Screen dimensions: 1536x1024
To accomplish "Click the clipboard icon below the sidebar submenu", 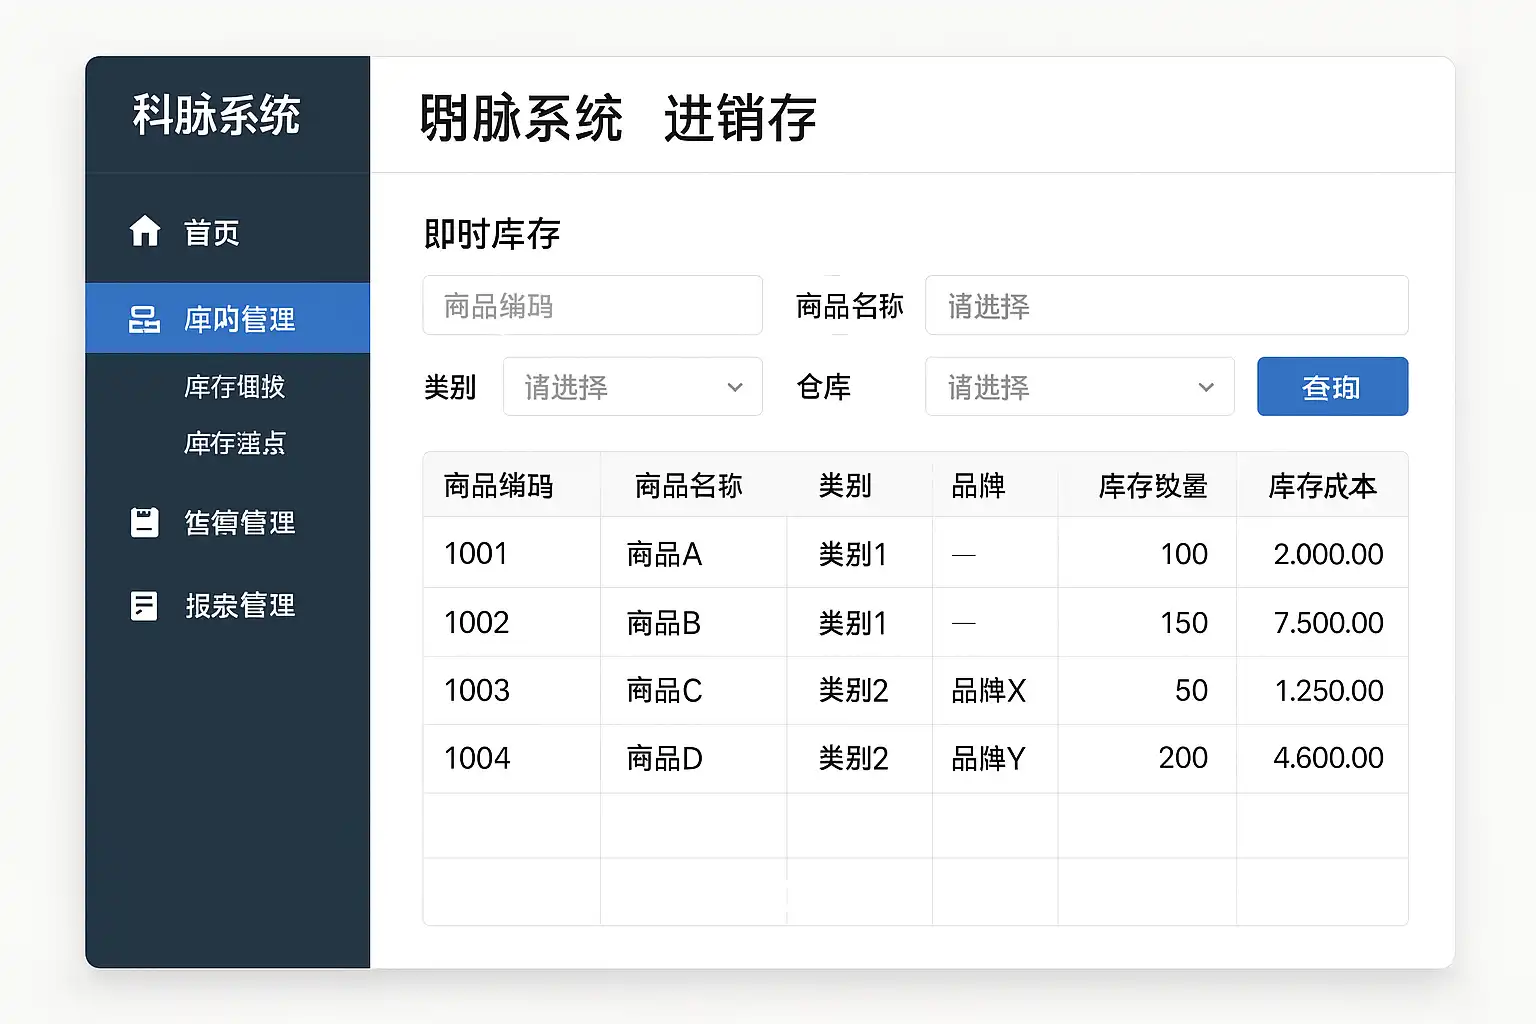I will click(145, 522).
